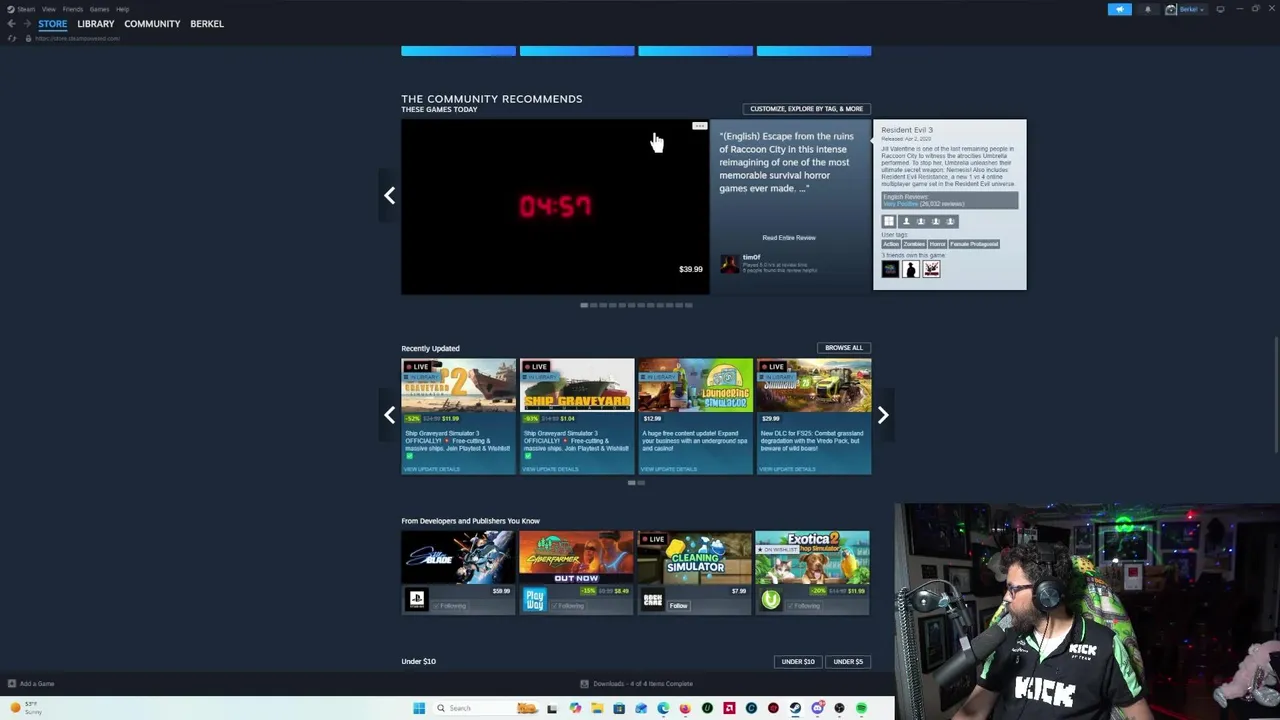Viewport: 1280px width, 720px height.
Task: Click the Windows taskbar Search box
Action: pyautogui.click(x=488, y=708)
